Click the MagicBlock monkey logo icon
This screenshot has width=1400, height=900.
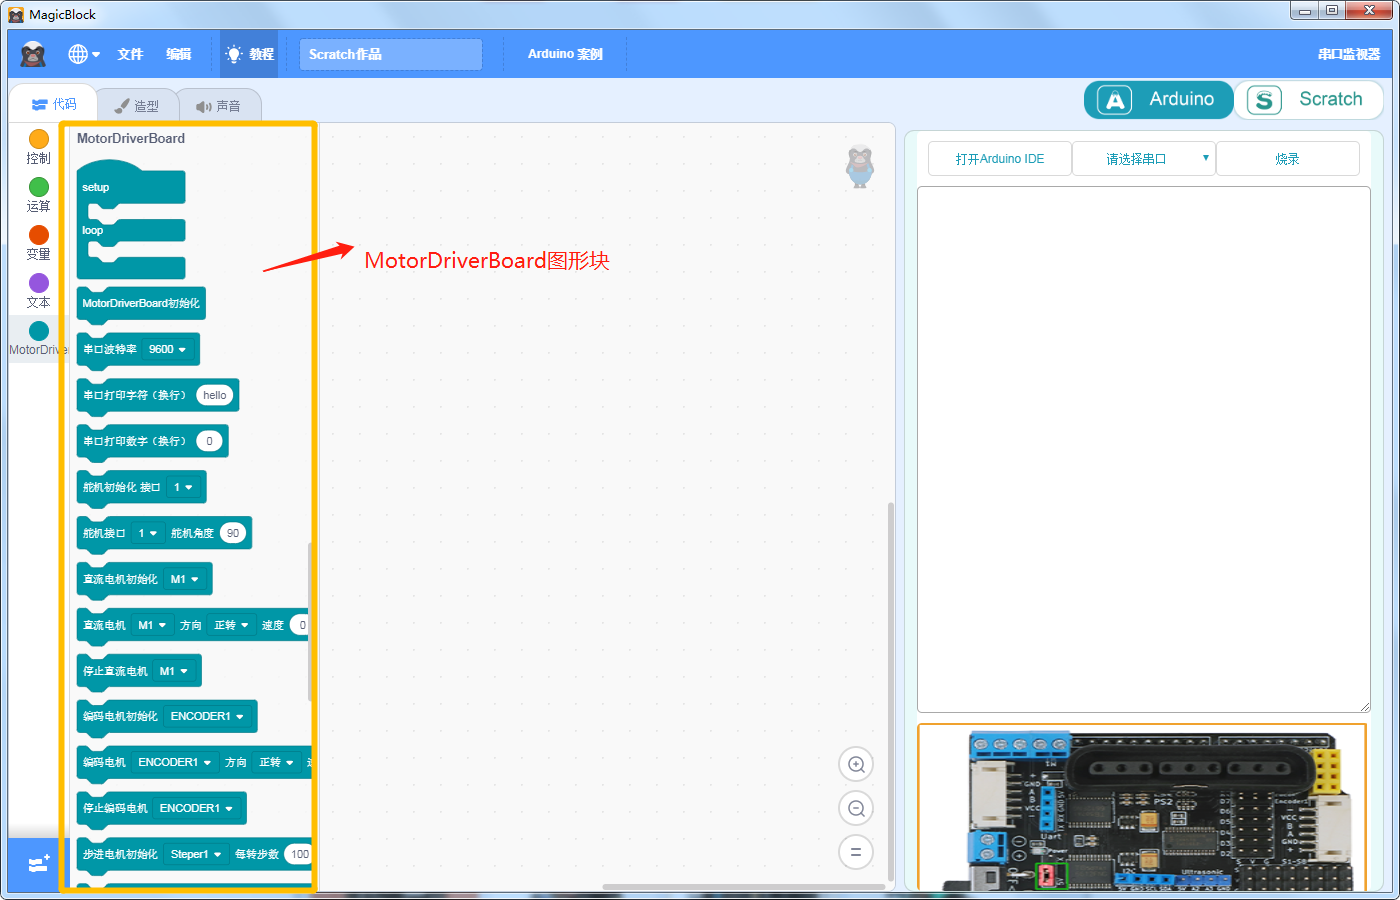pyautogui.click(x=34, y=54)
